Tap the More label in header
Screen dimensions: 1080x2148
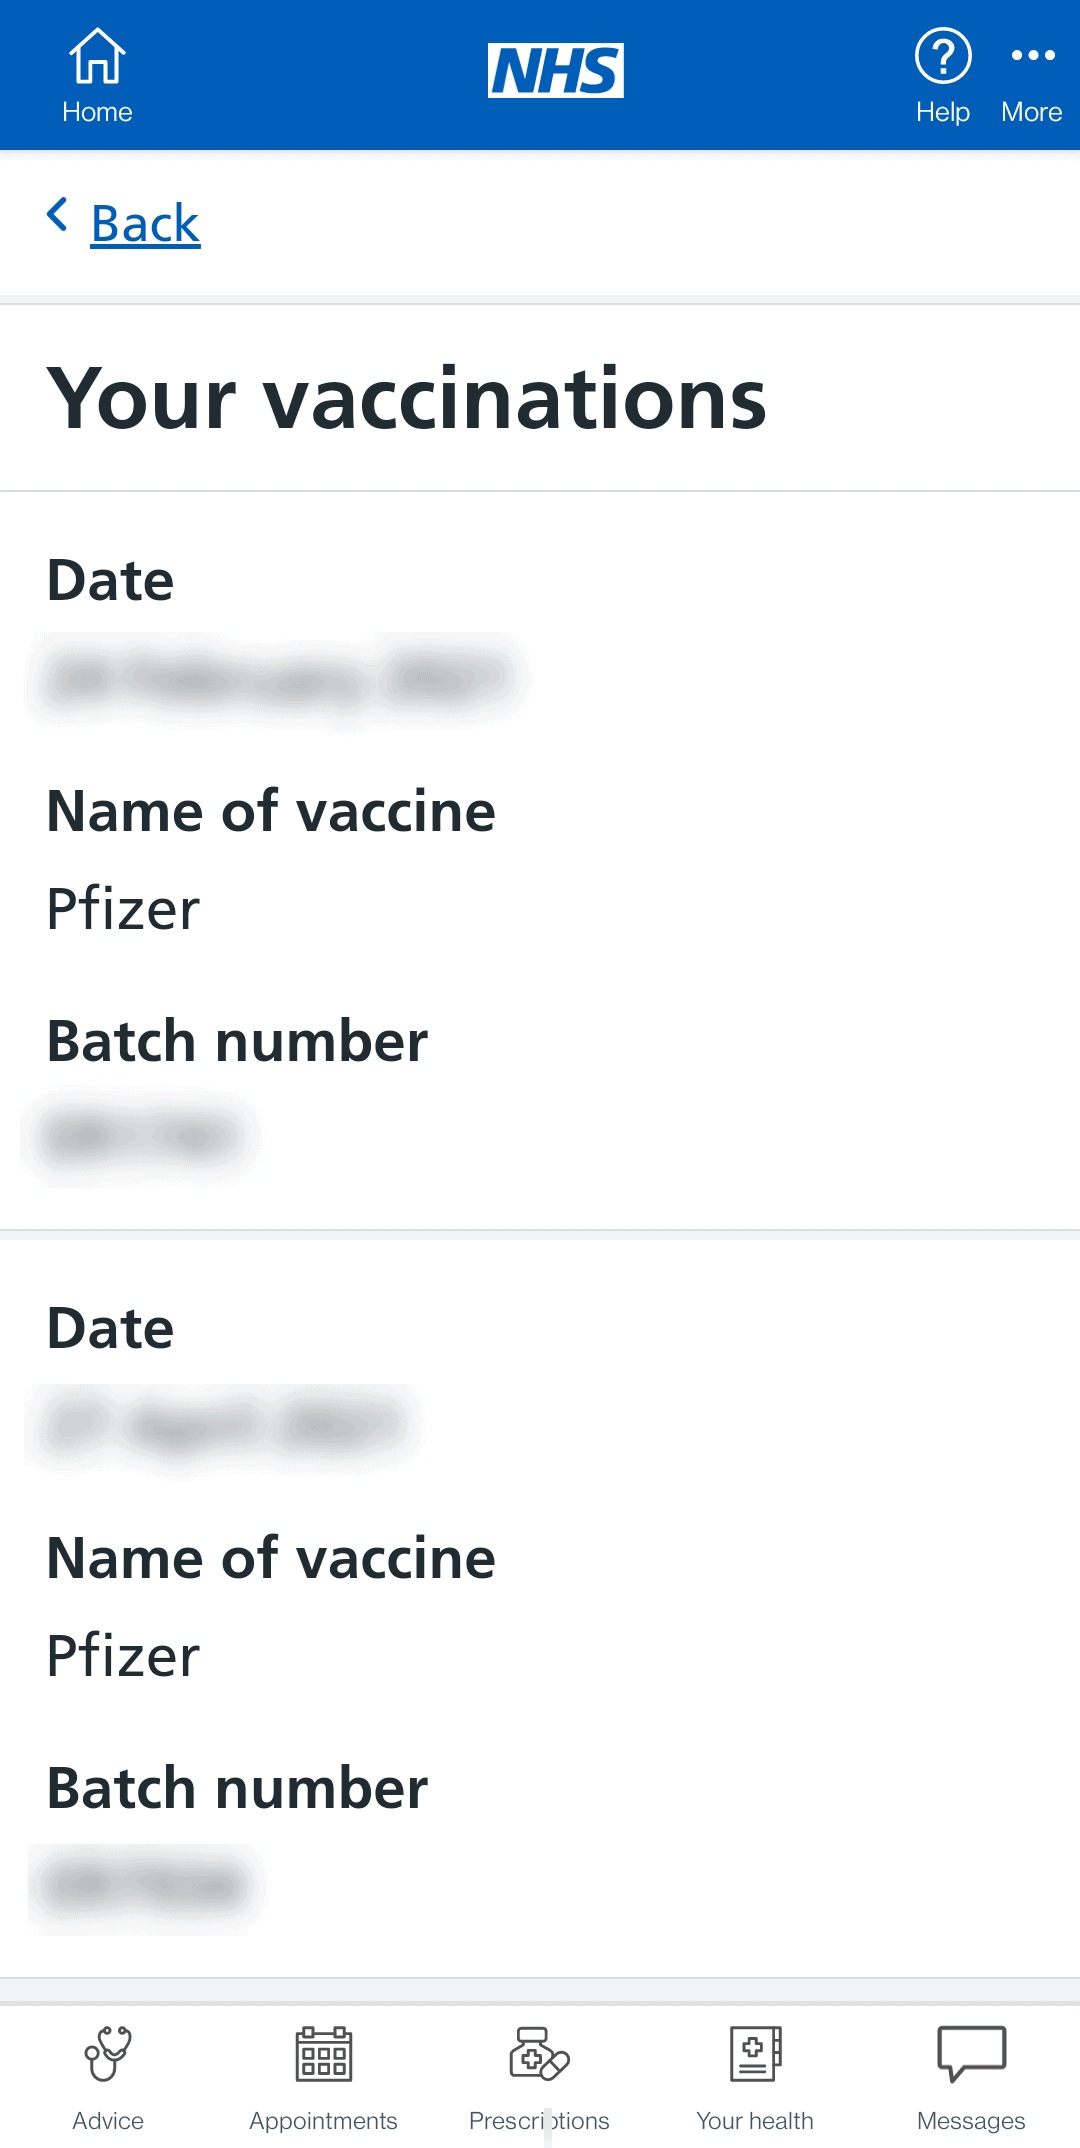coord(1032,112)
